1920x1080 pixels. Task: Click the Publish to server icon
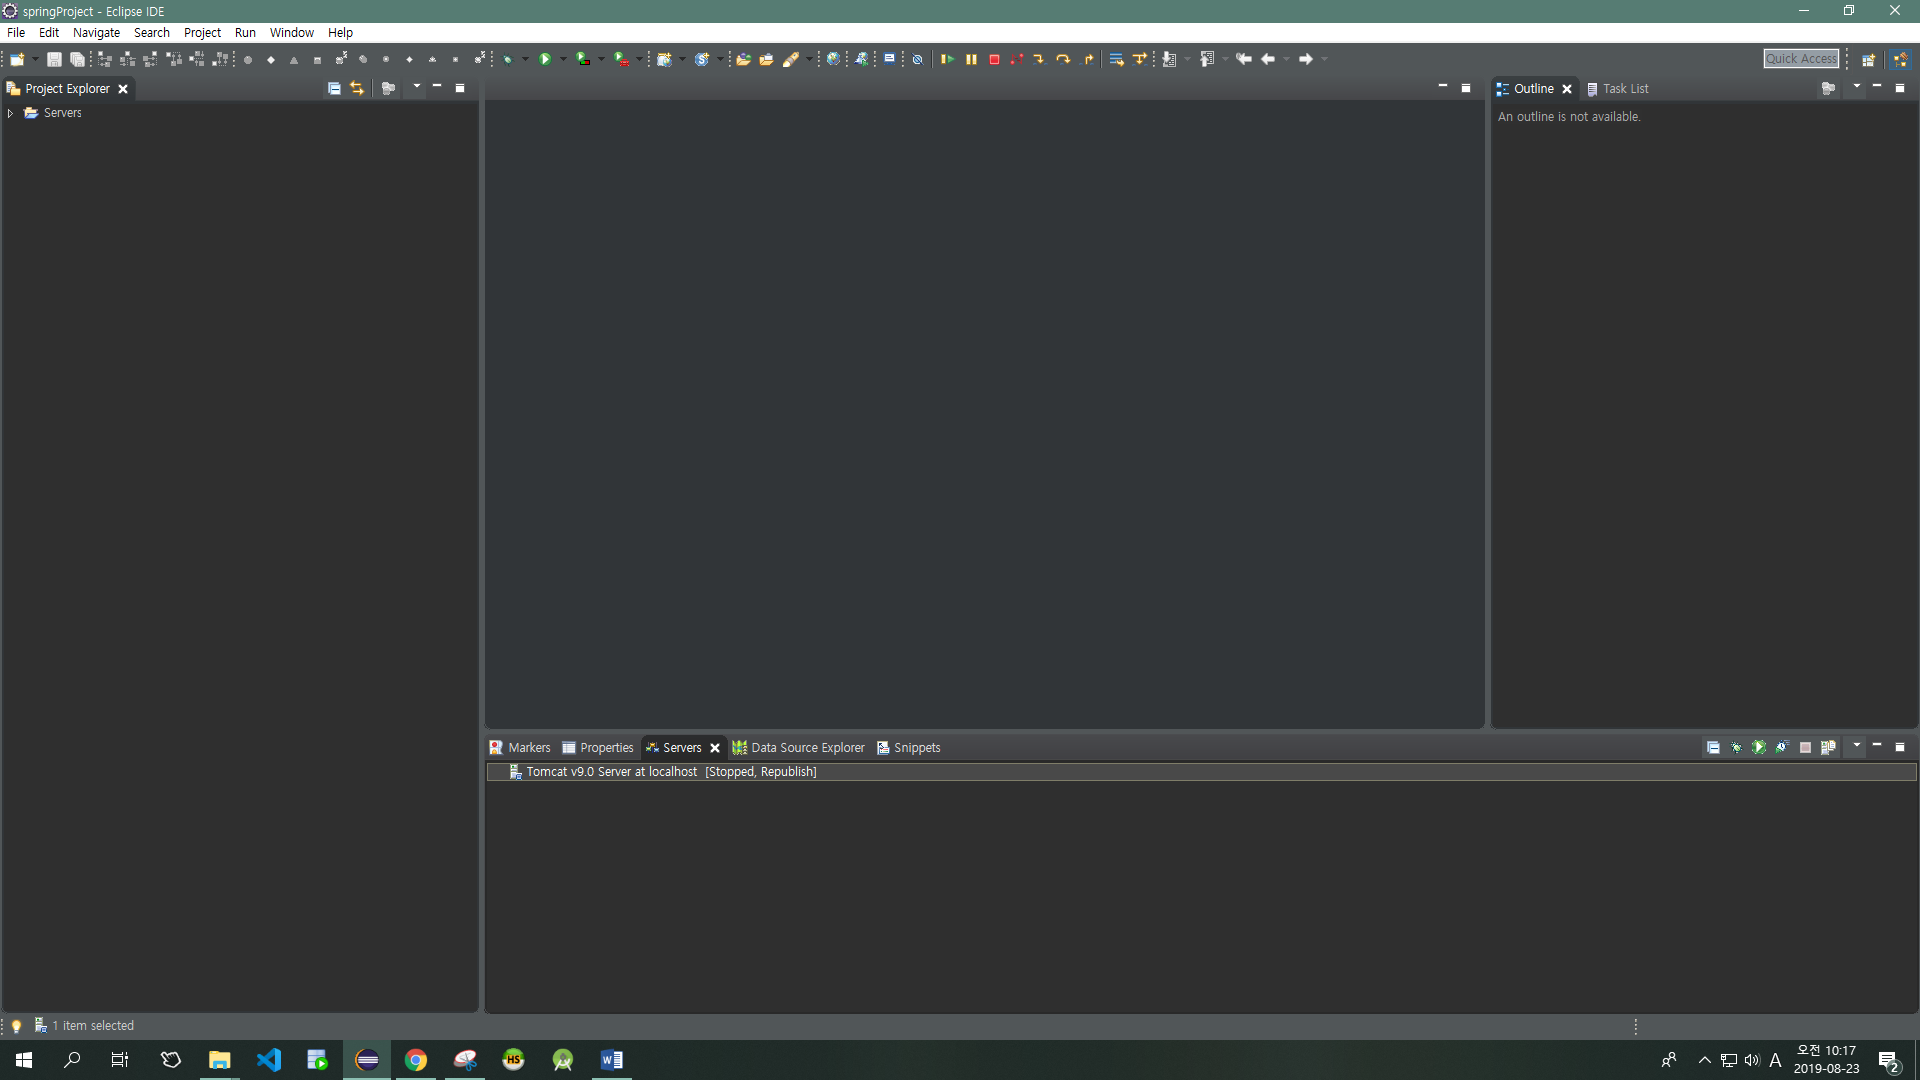pyautogui.click(x=1828, y=747)
